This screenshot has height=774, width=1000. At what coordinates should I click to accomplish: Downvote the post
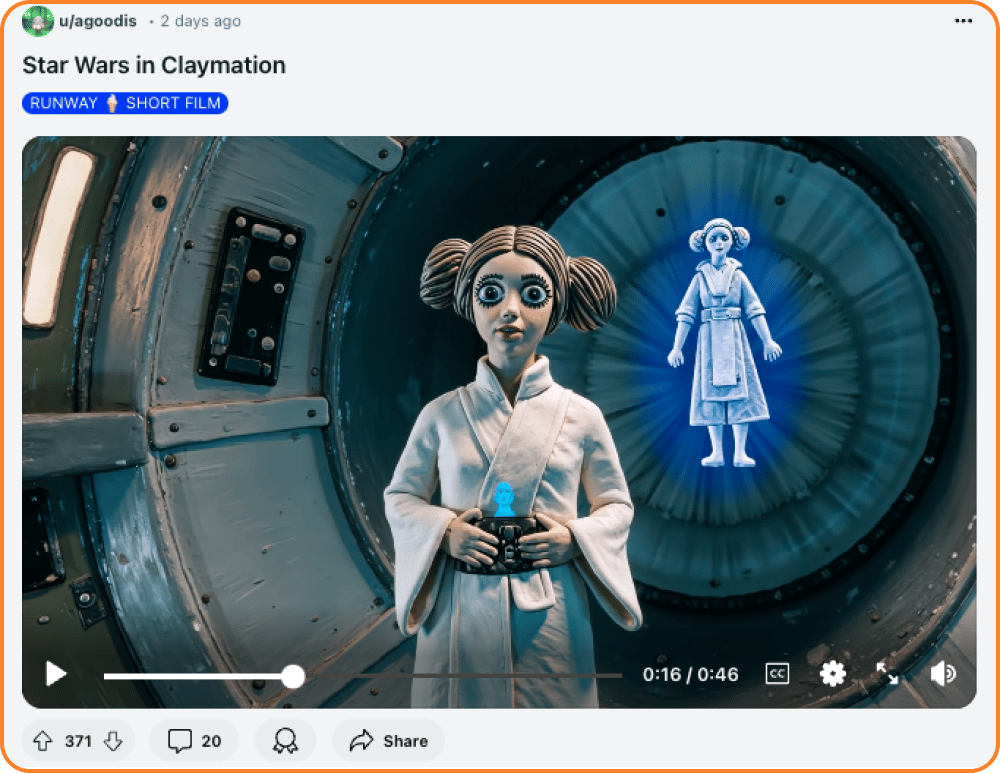114,741
